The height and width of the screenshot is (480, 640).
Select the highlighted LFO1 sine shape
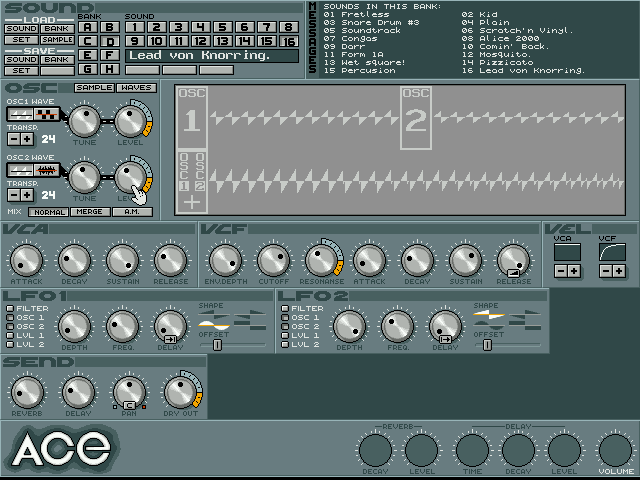click(213, 322)
